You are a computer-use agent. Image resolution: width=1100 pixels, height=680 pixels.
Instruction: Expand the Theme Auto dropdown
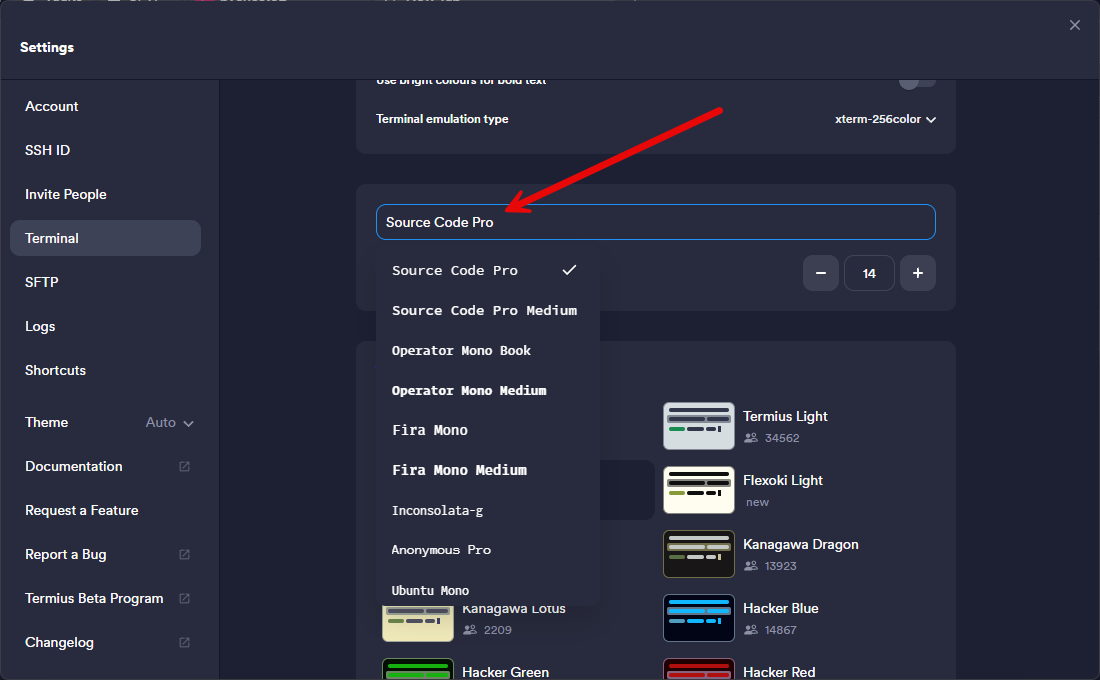pos(169,422)
